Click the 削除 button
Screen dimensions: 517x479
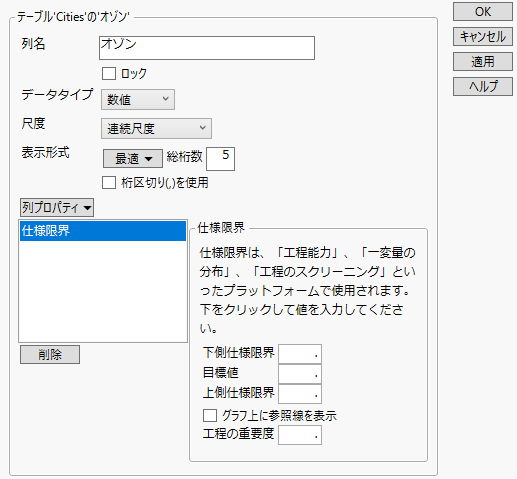point(50,354)
